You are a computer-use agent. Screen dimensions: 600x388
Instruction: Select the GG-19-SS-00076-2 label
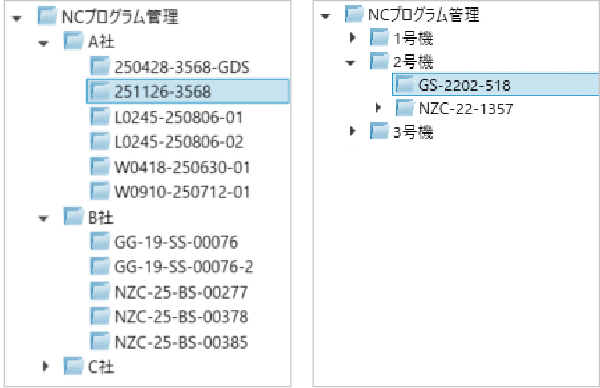click(x=184, y=267)
